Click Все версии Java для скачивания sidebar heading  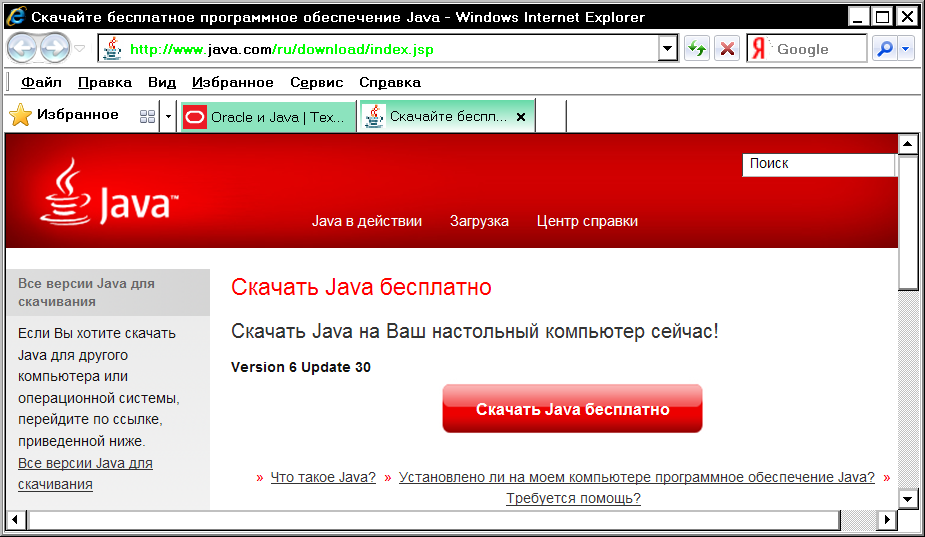[x=86, y=292]
